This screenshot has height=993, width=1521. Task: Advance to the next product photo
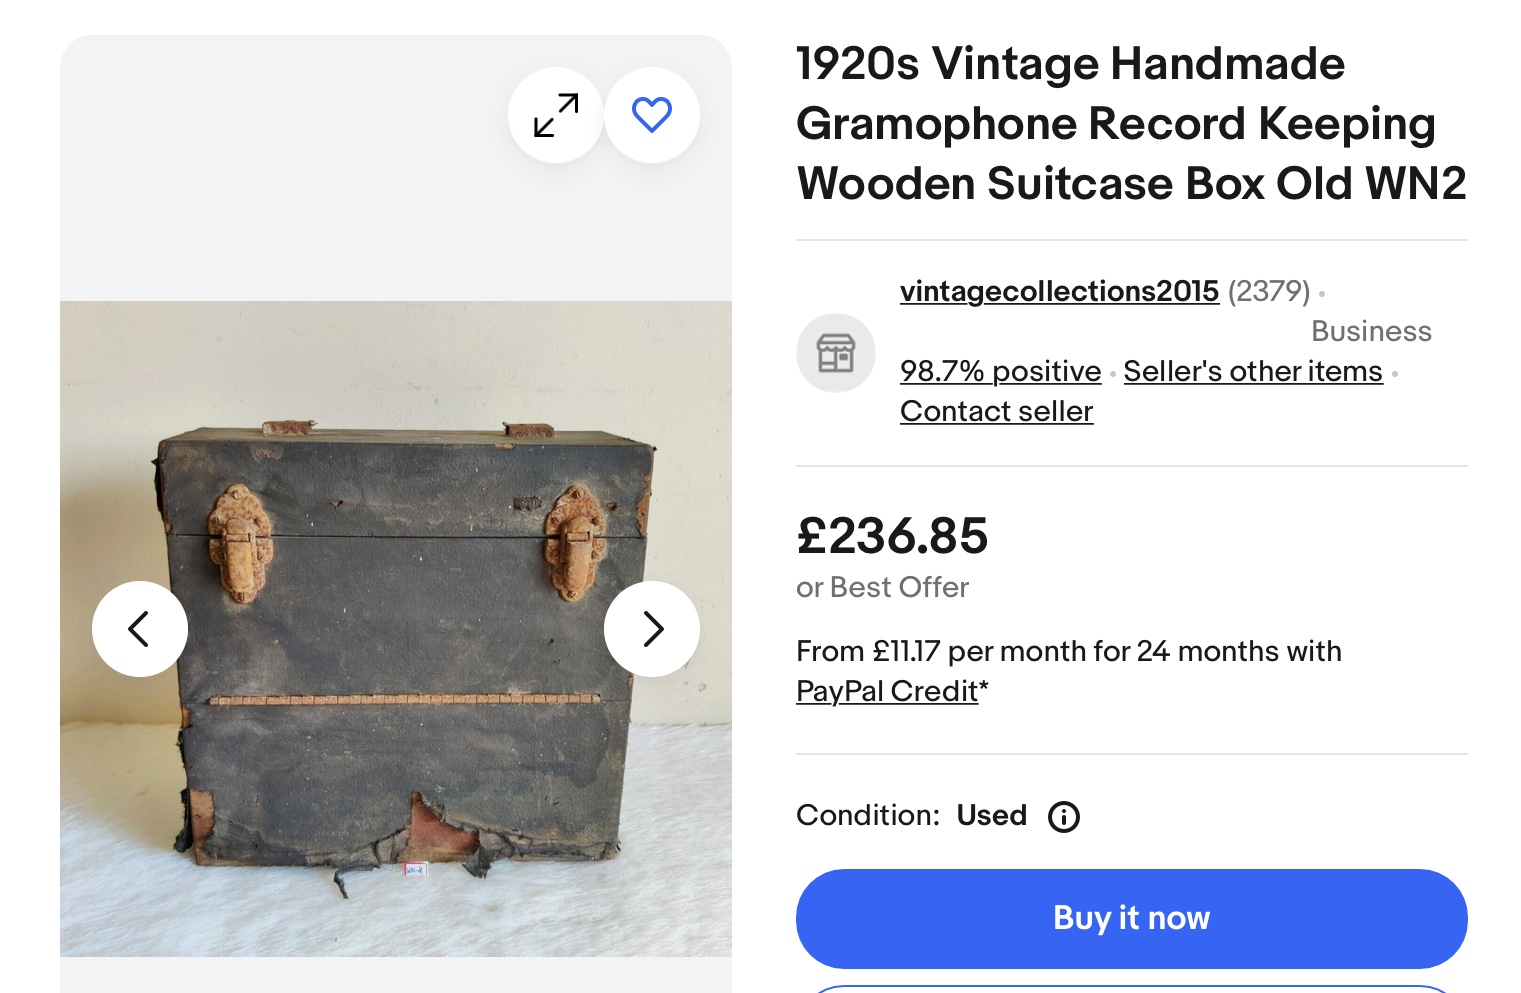click(652, 629)
